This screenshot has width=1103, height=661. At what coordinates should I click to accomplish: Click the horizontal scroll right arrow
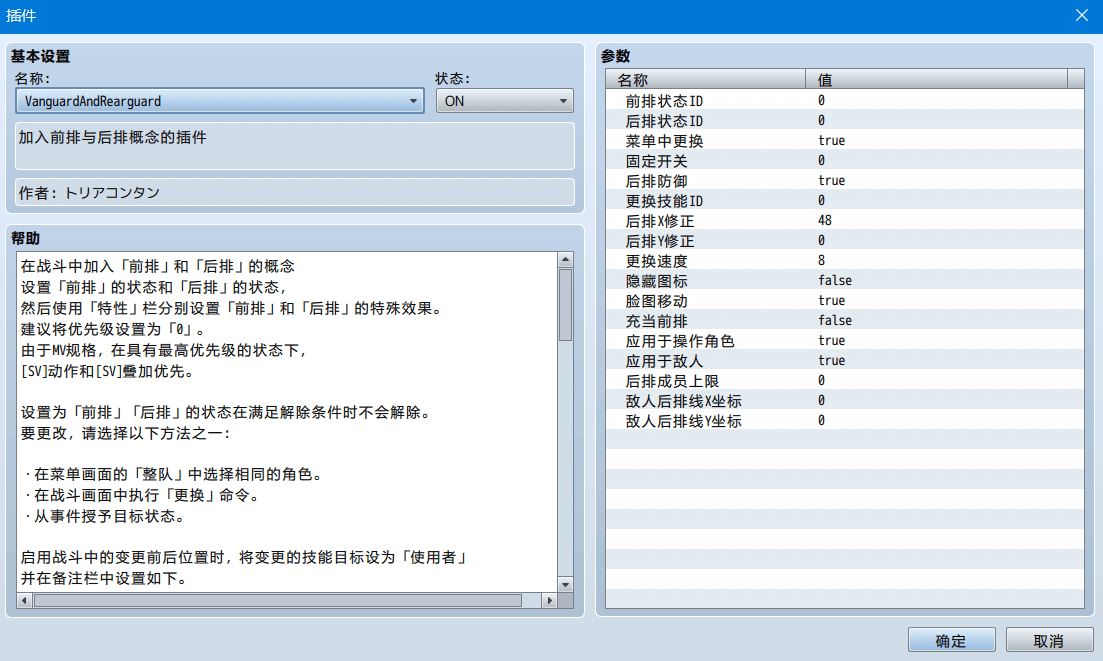click(x=549, y=601)
